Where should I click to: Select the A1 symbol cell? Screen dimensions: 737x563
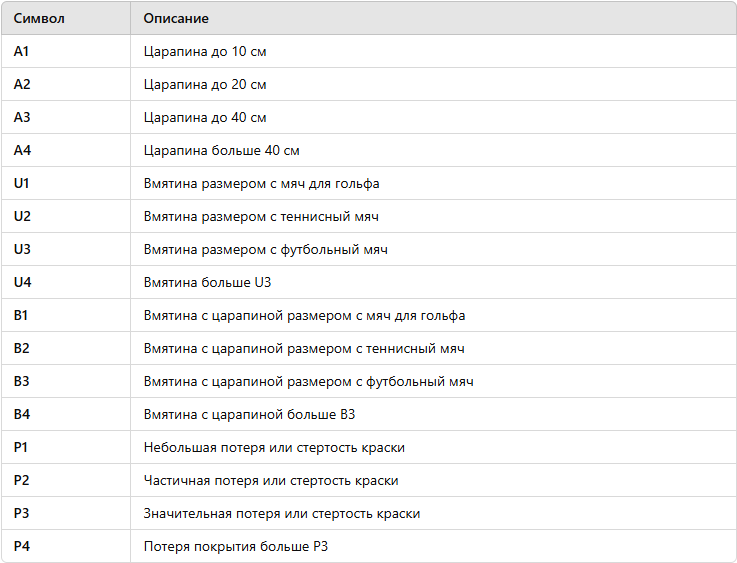coord(66,51)
